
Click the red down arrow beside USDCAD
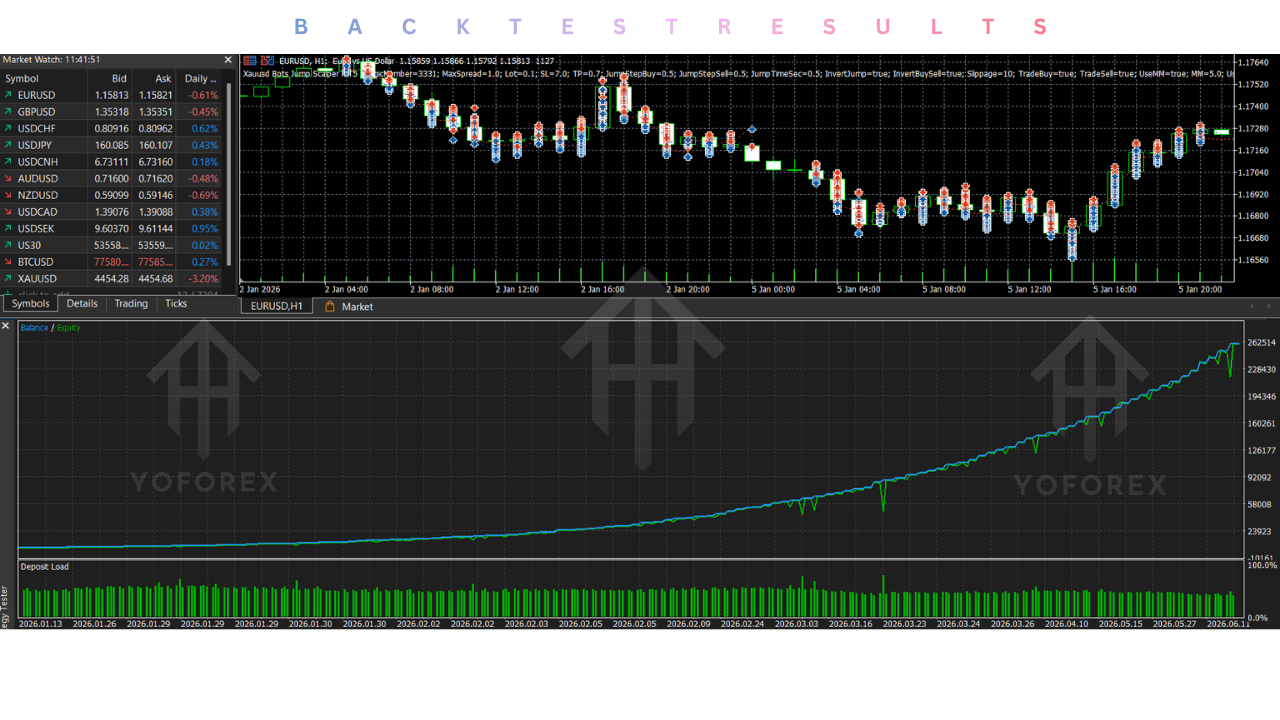[9, 212]
